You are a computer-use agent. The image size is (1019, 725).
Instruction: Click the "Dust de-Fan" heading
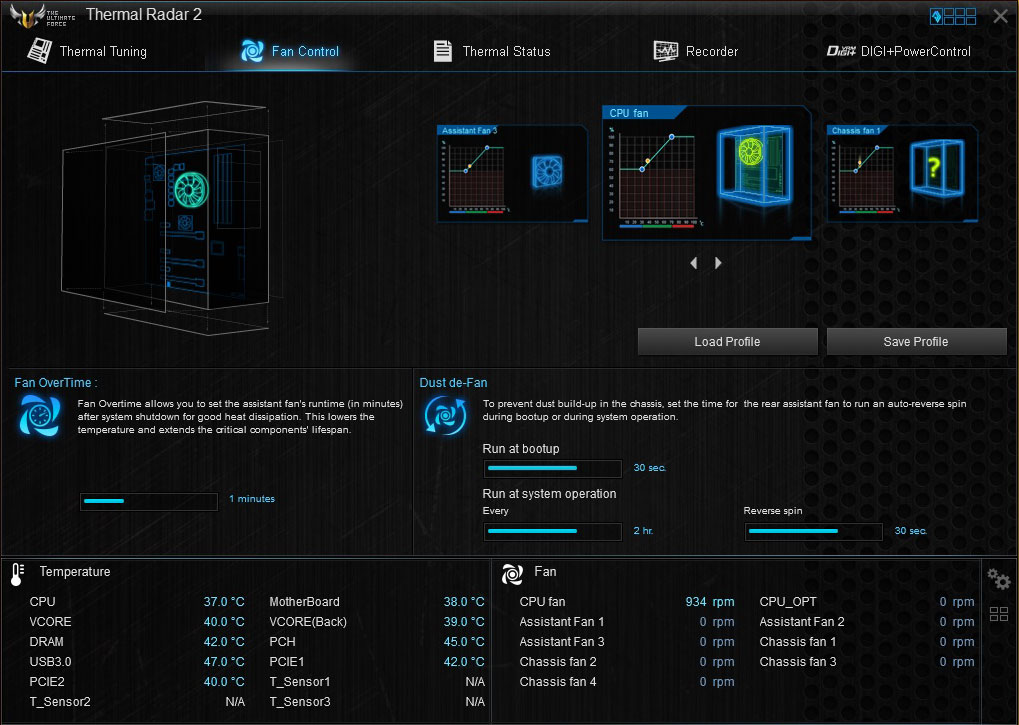click(454, 383)
